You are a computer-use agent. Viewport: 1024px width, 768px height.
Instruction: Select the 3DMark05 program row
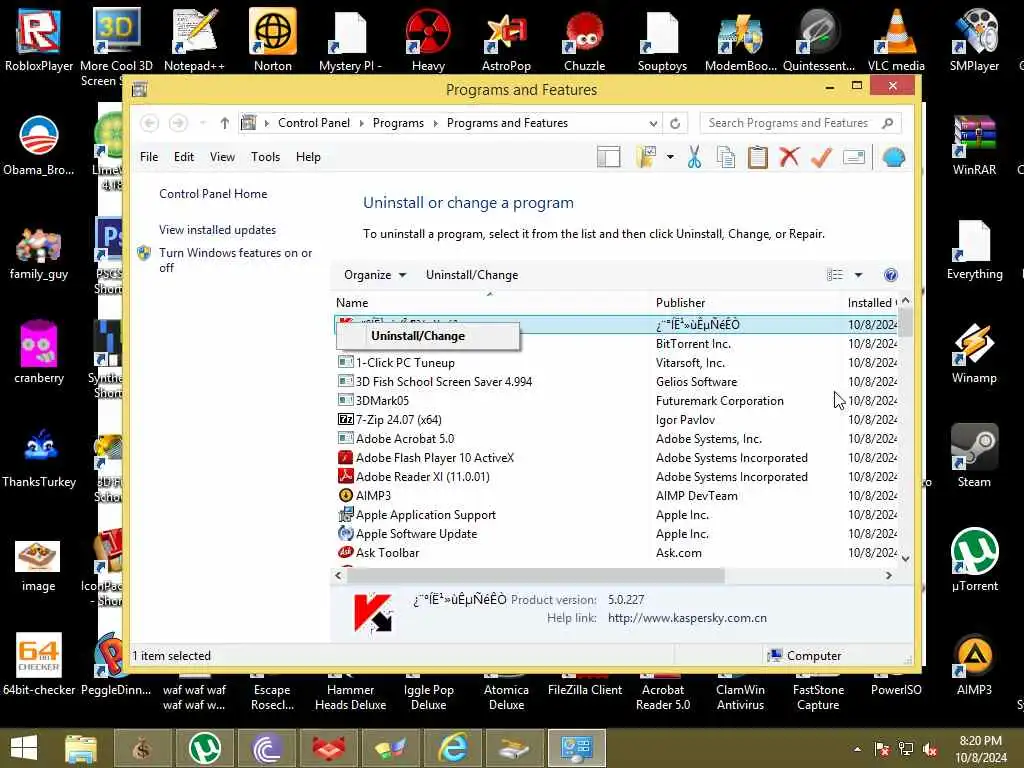(615, 401)
